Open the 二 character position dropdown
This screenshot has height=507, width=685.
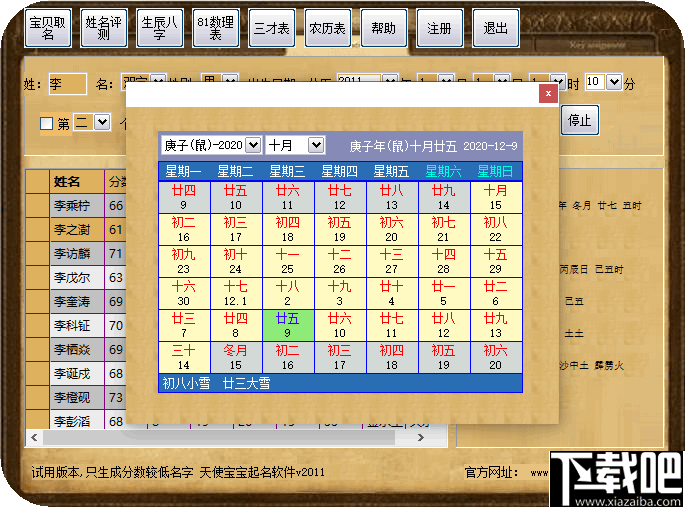tap(102, 122)
